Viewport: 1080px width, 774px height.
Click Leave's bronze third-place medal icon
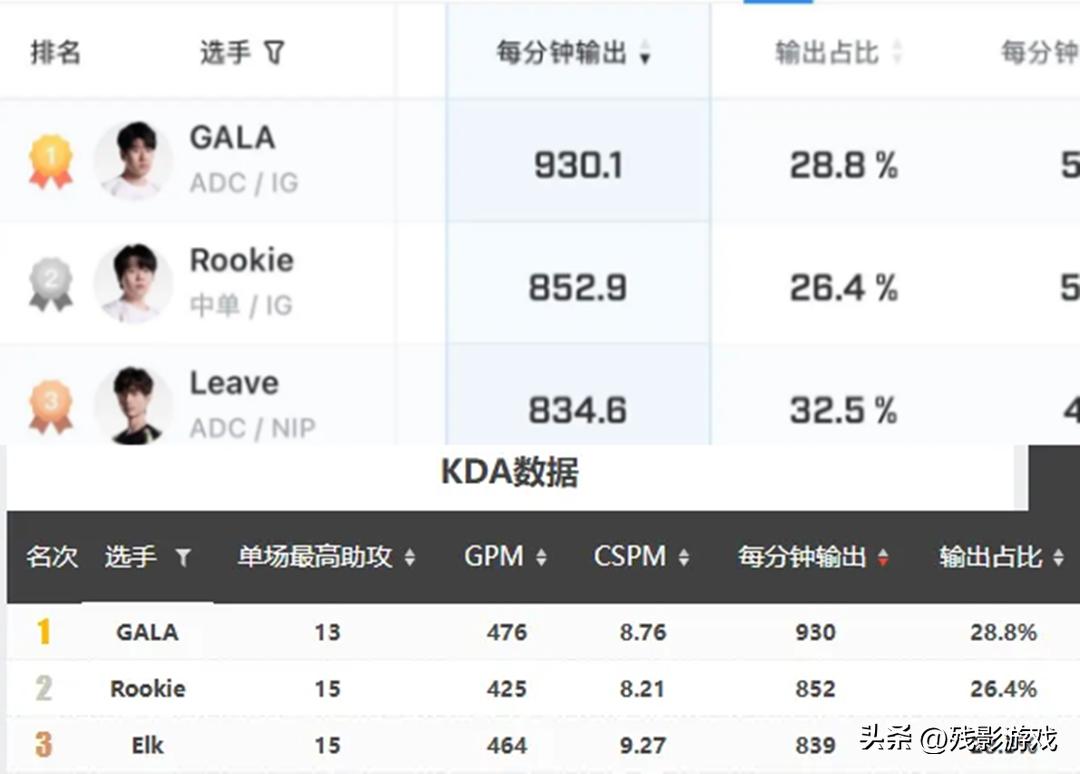(x=51, y=406)
